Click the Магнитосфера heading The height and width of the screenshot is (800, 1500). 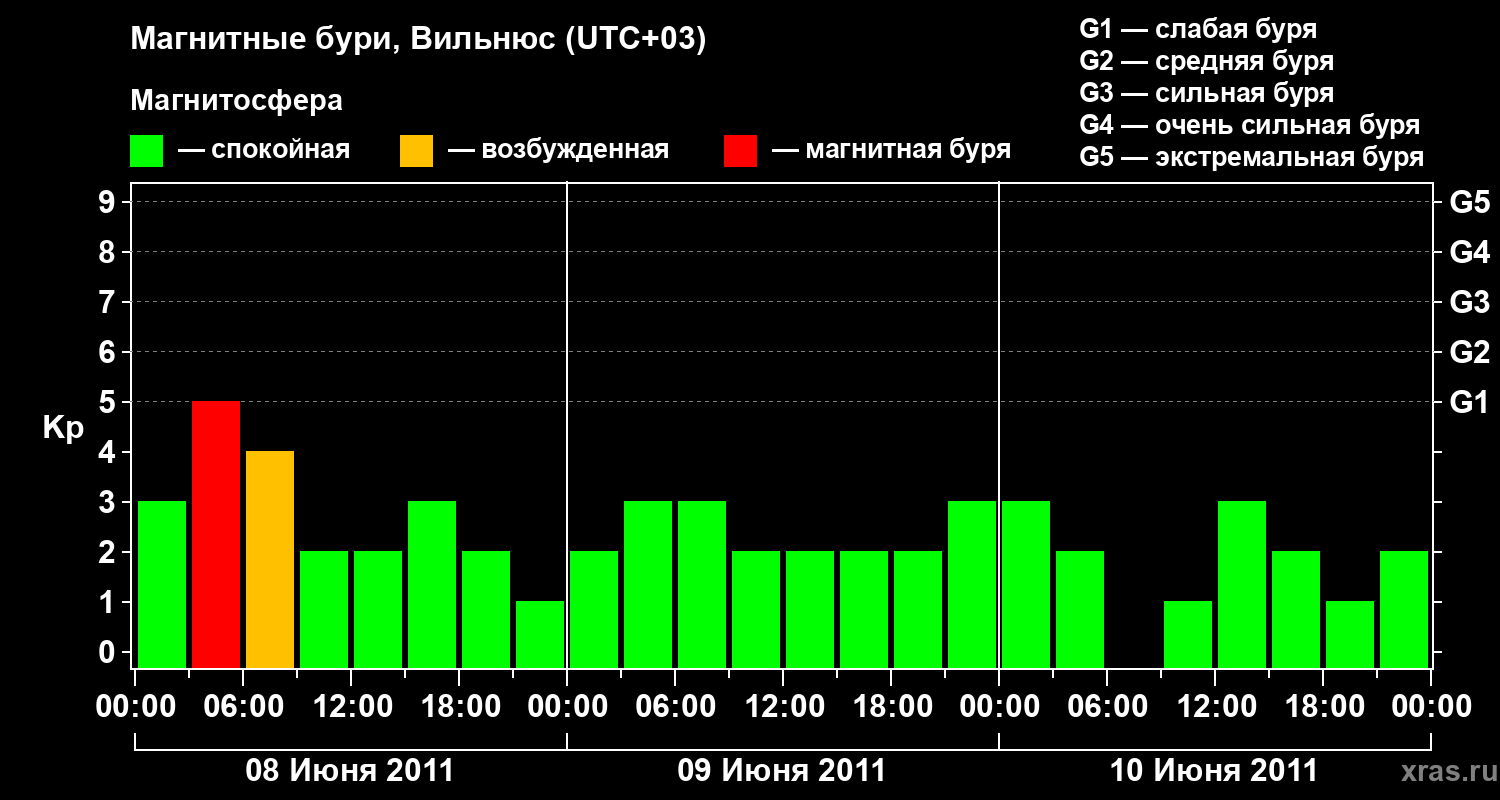pos(236,101)
